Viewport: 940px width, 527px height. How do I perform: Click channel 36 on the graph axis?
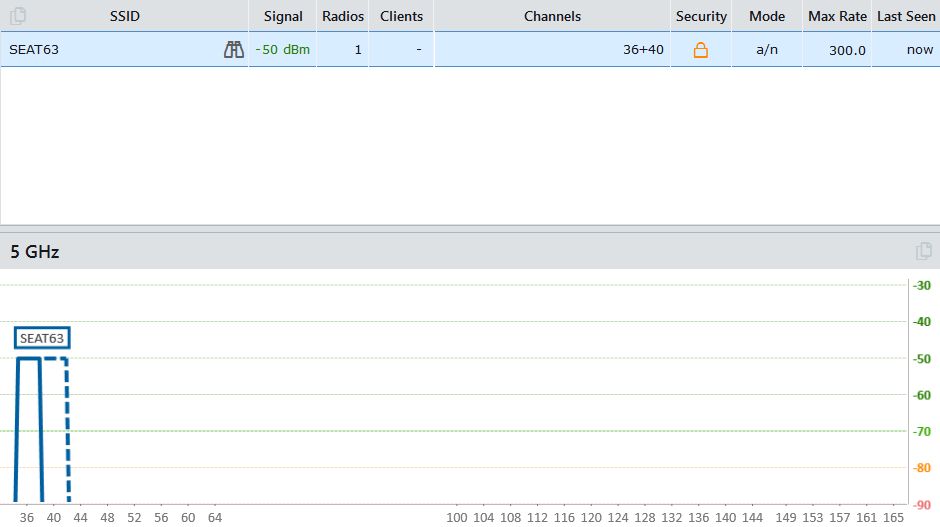(26, 517)
